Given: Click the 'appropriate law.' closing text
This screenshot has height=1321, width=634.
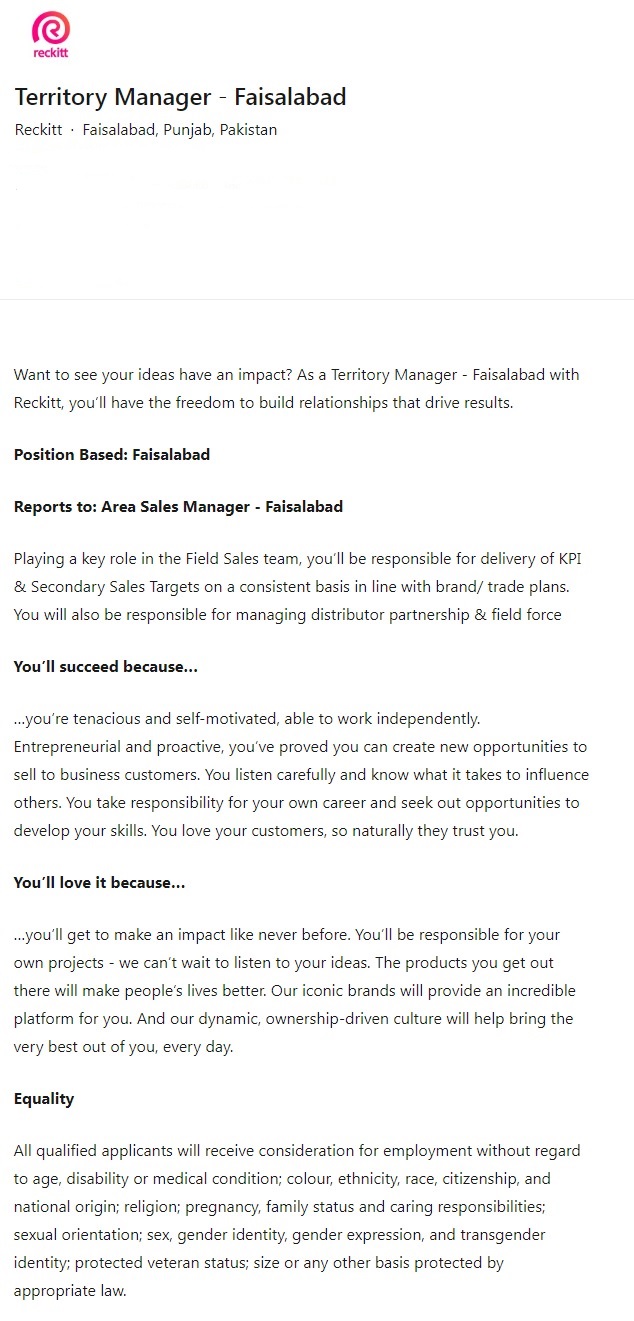Looking at the screenshot, I should (70, 1290).
